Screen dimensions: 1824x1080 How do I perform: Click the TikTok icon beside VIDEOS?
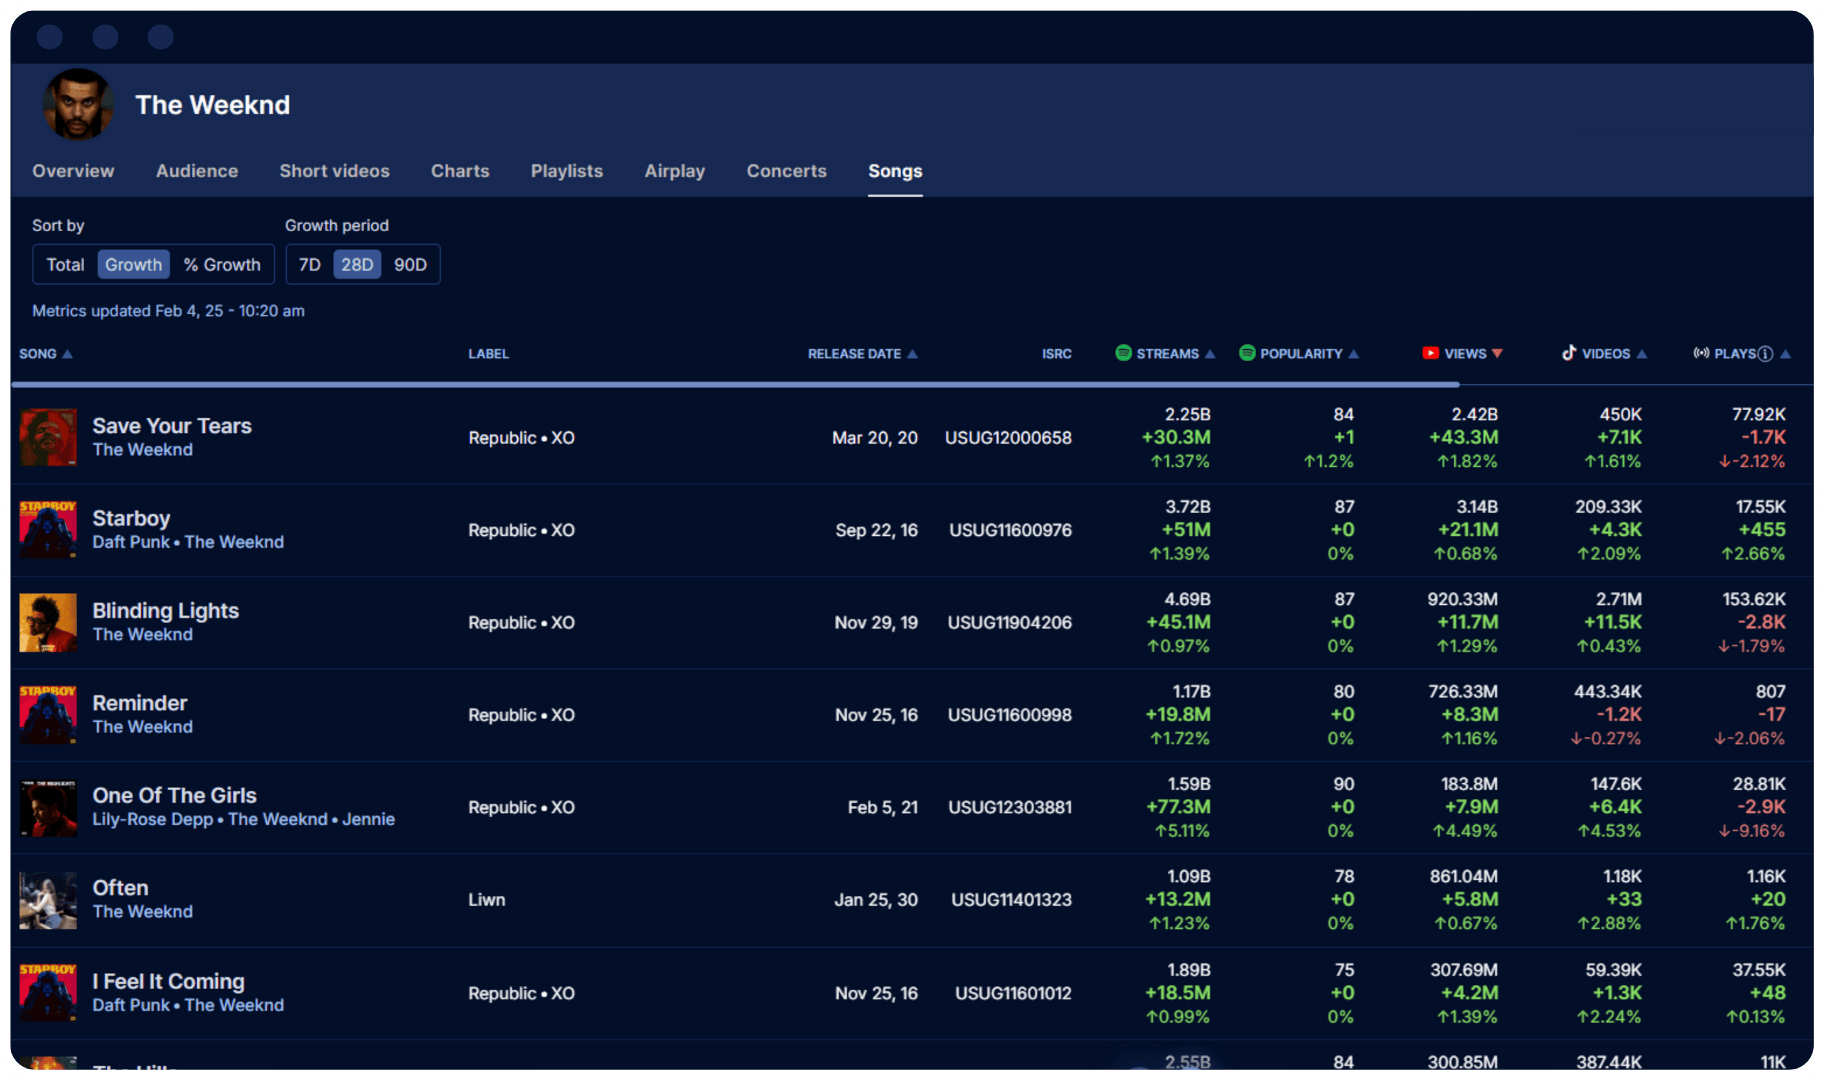[1569, 353]
